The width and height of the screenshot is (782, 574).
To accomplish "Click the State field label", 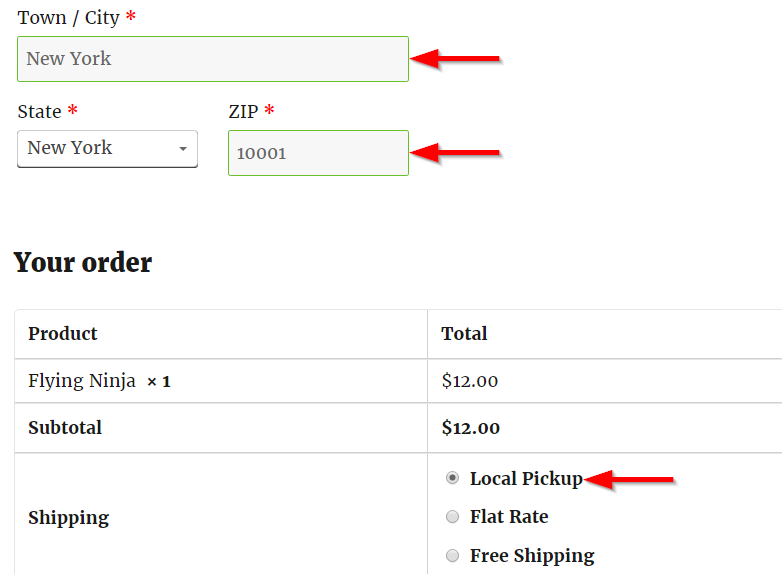I will [x=39, y=111].
